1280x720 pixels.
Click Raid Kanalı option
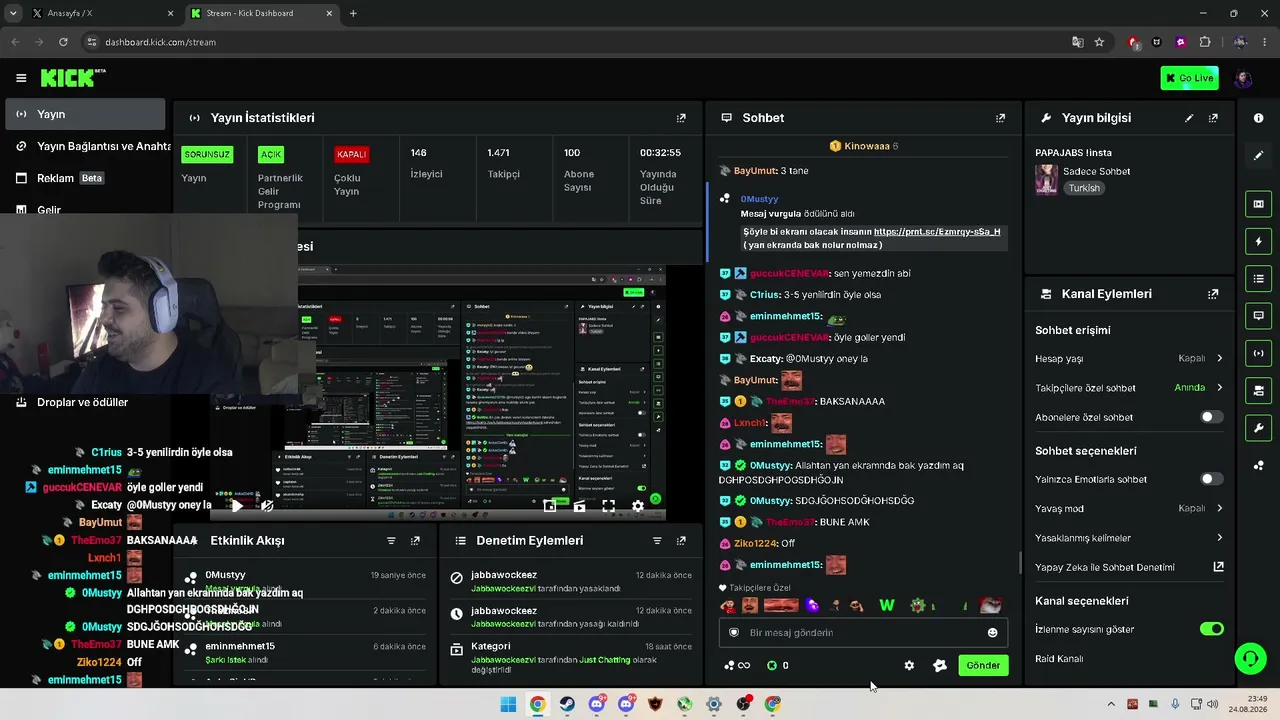pos(1059,658)
